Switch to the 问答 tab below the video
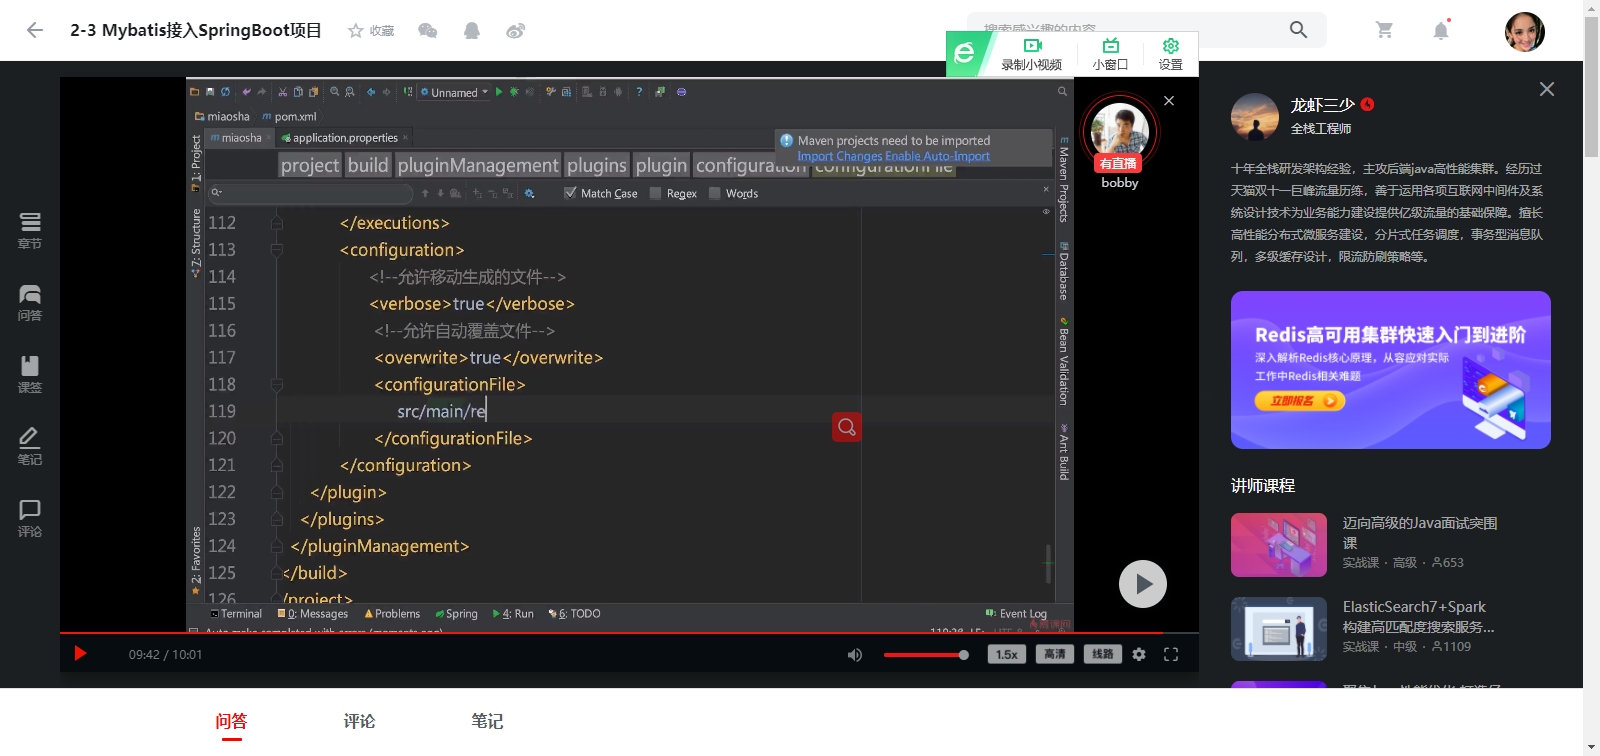This screenshot has height=756, width=1600. (232, 721)
